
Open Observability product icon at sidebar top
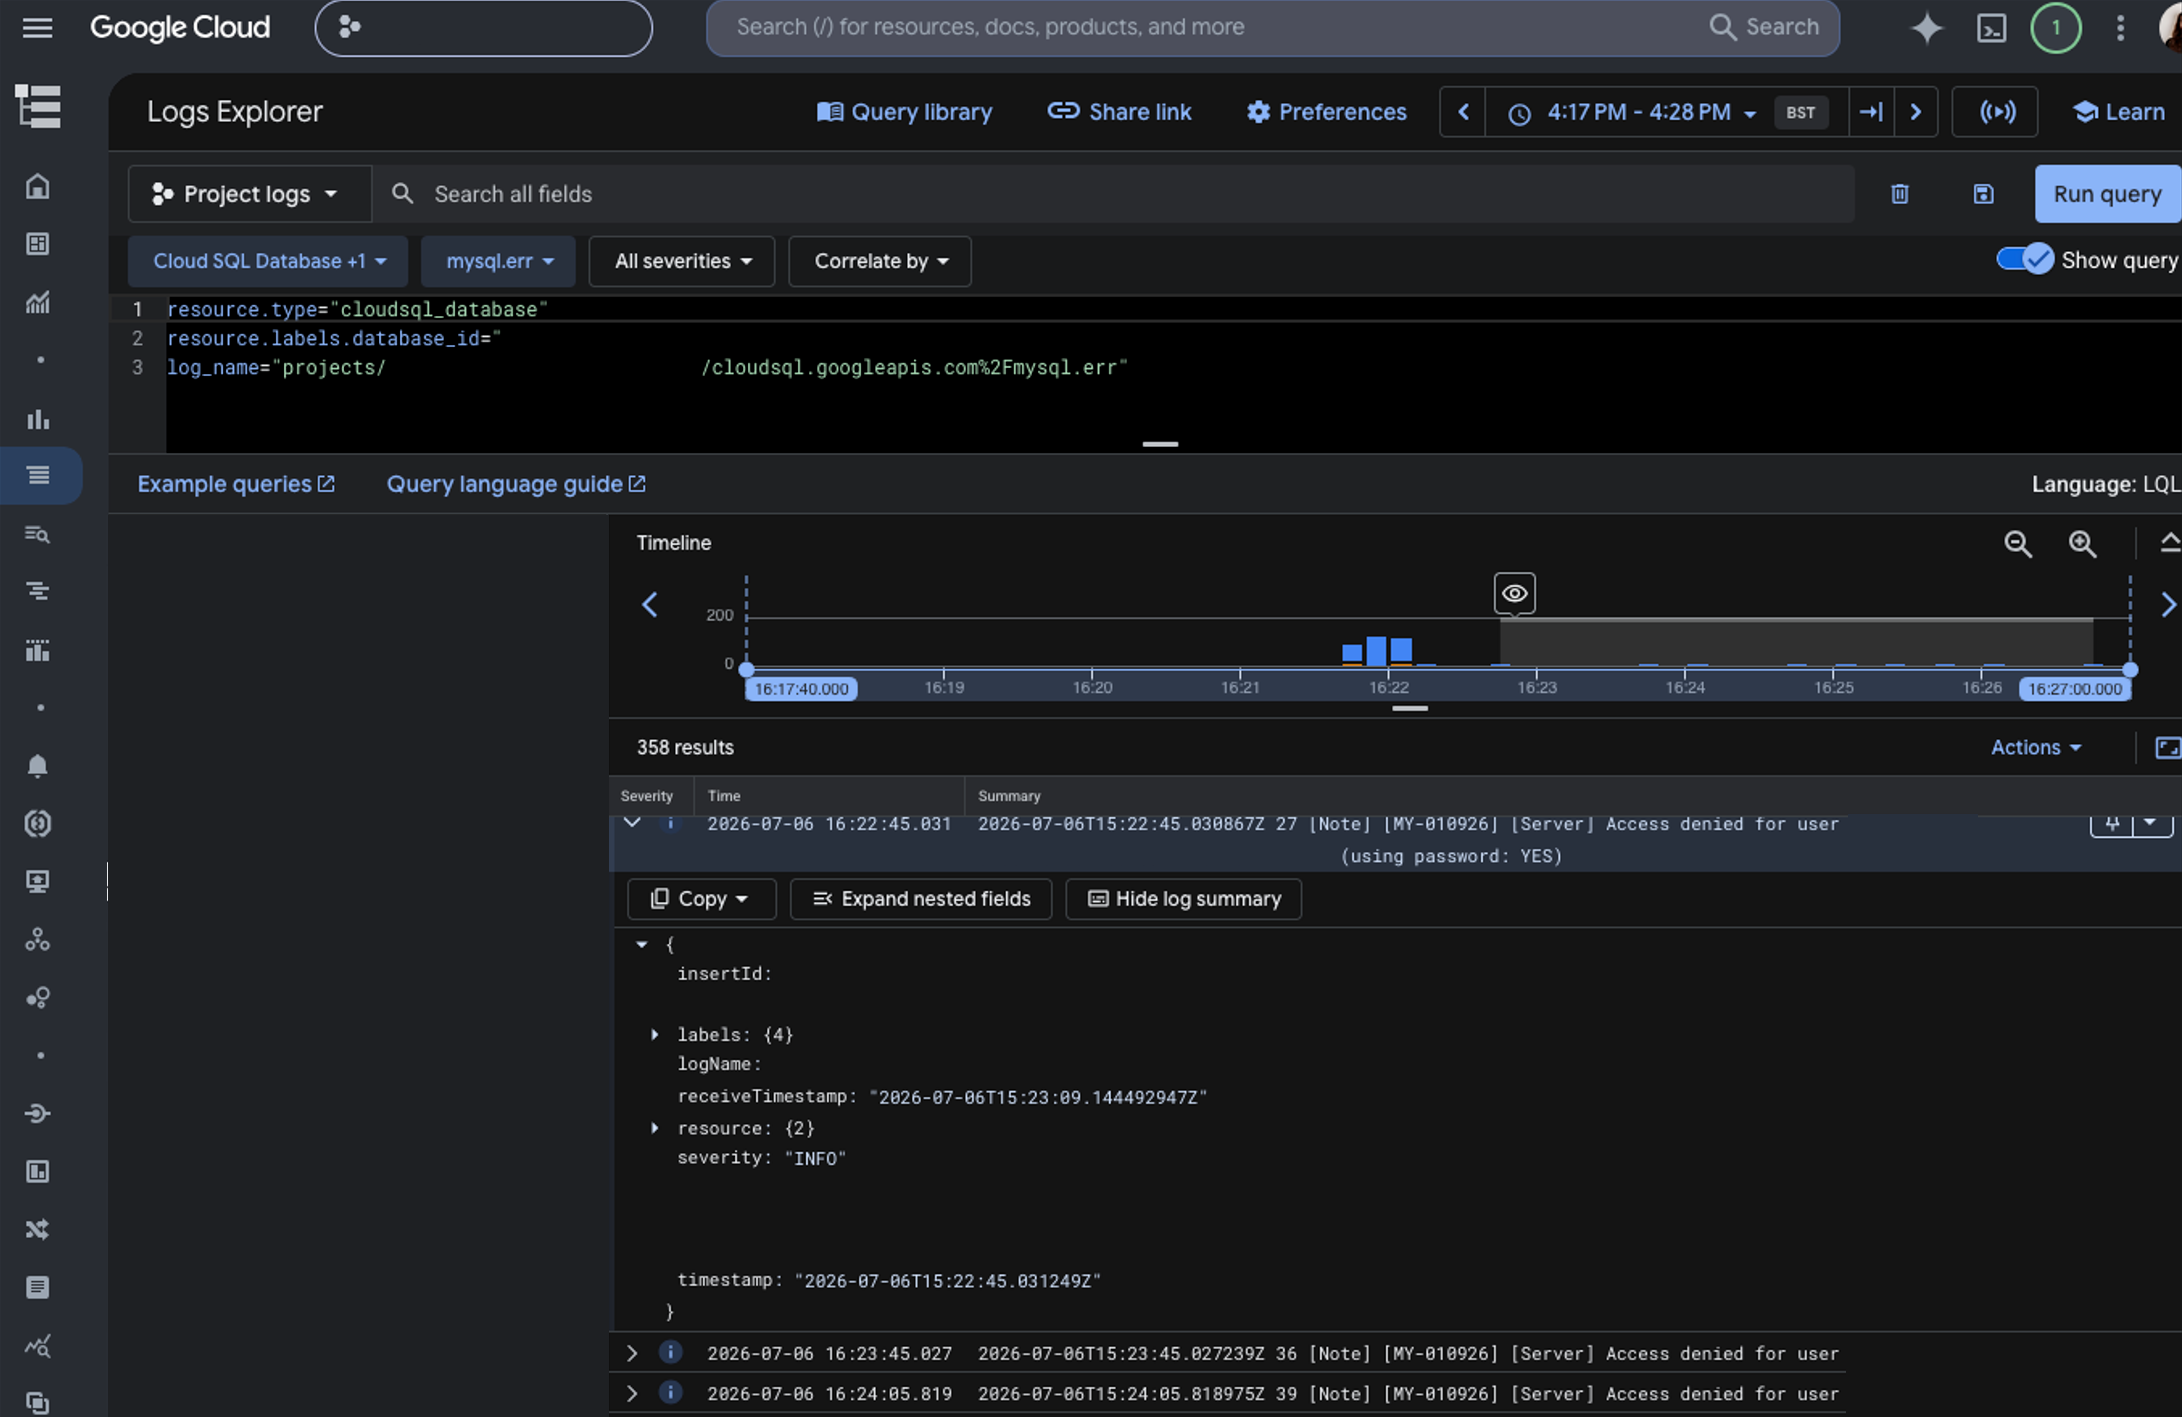pyautogui.click(x=38, y=106)
